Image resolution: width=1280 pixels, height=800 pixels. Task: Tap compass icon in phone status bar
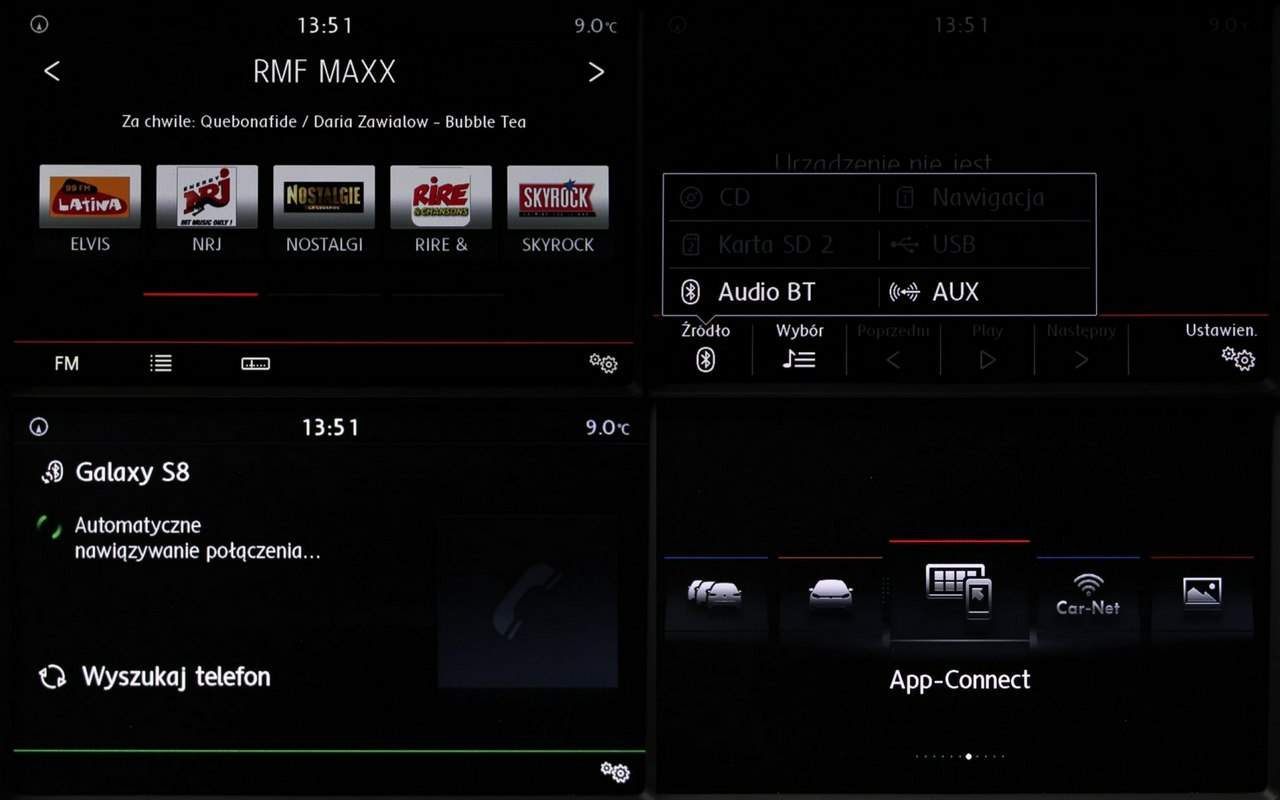click(39, 427)
